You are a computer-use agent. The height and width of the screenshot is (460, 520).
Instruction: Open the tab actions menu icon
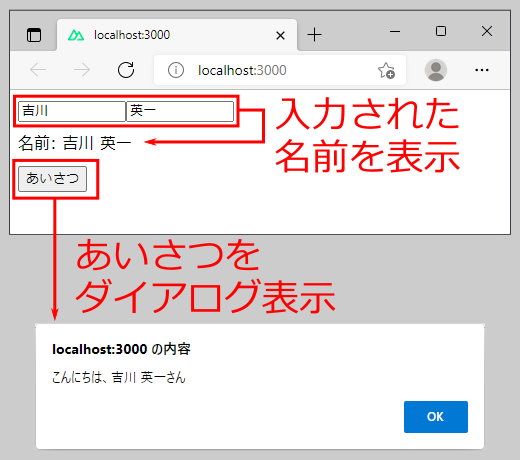pos(34,35)
